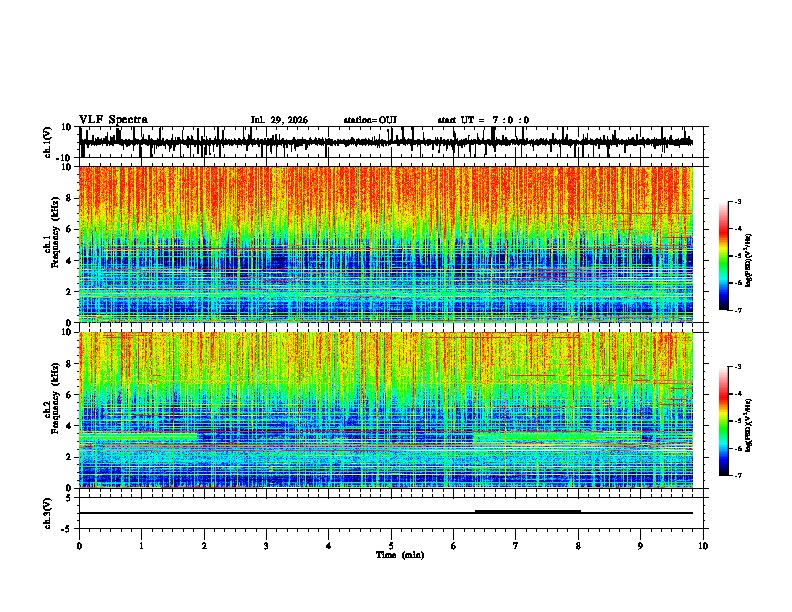The height and width of the screenshot is (612, 792).
Task: Click the ch.1 color scale log(PSD) unit label
Action: pos(749,261)
